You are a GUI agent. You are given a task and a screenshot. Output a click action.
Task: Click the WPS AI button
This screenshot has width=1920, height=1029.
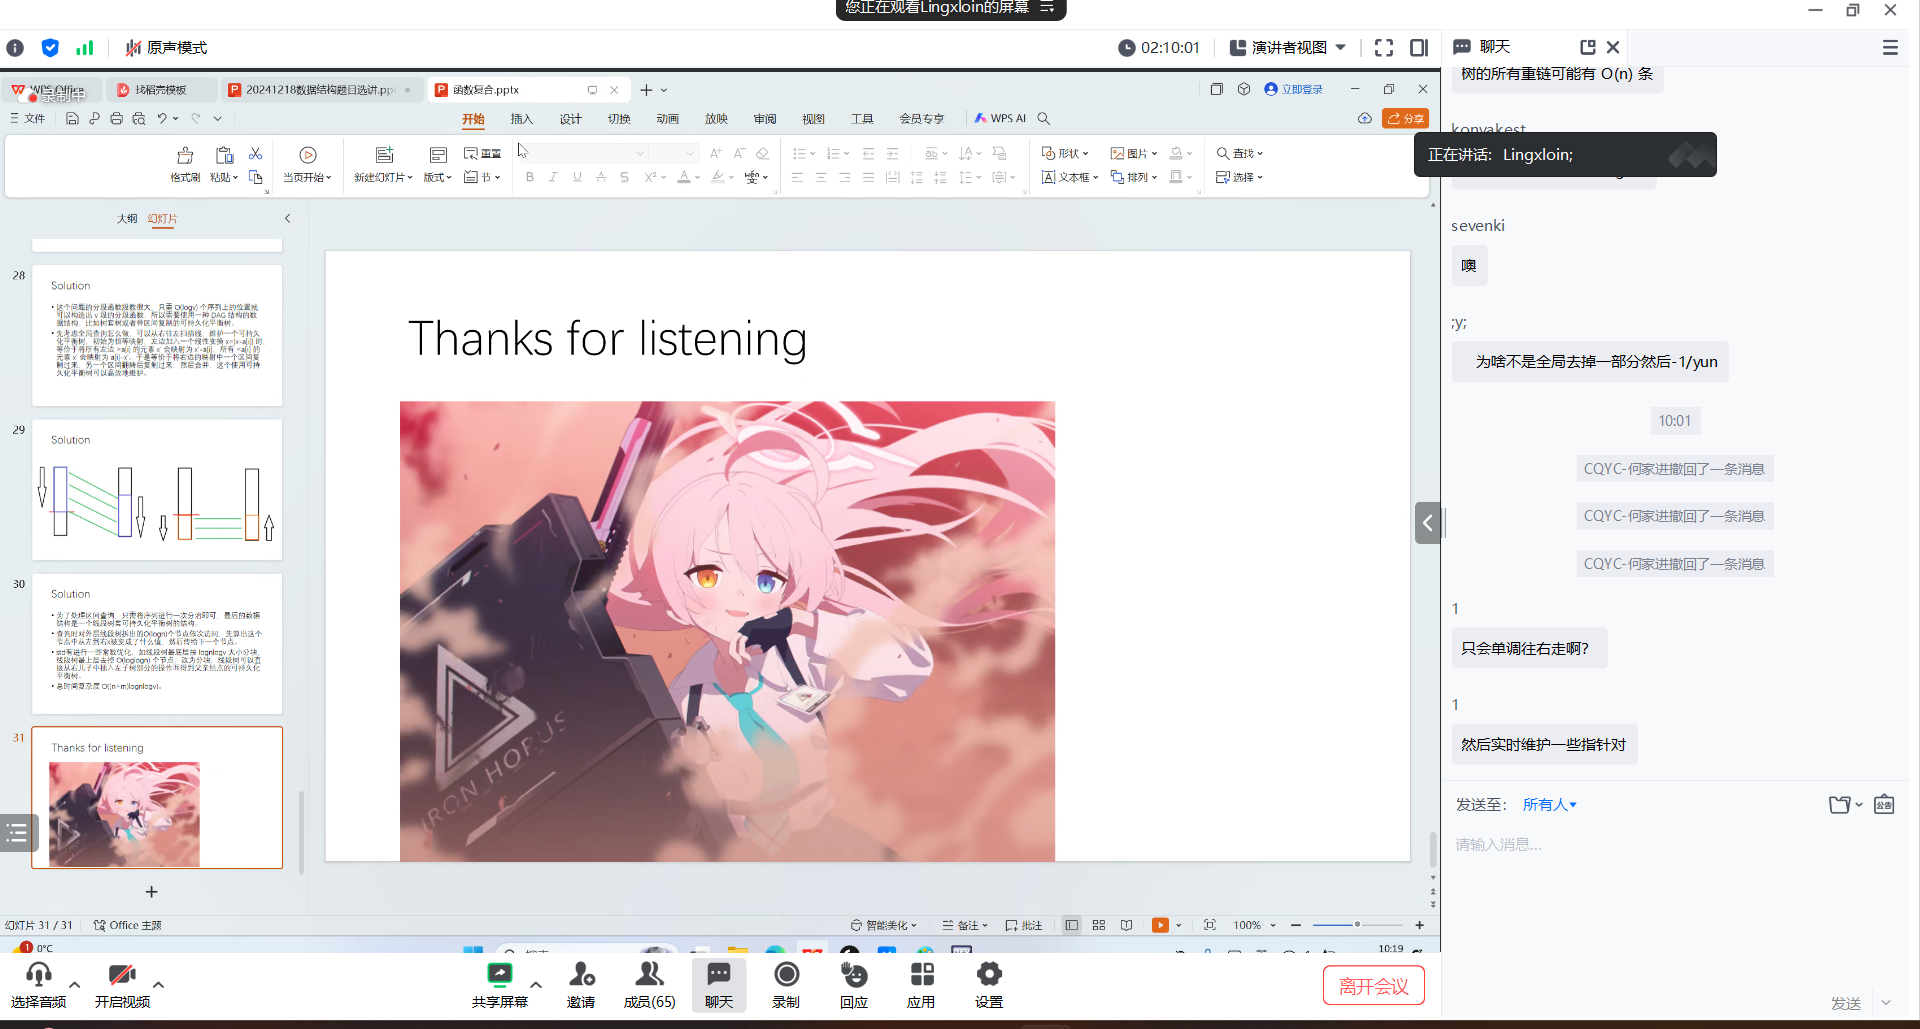pyautogui.click(x=1001, y=118)
